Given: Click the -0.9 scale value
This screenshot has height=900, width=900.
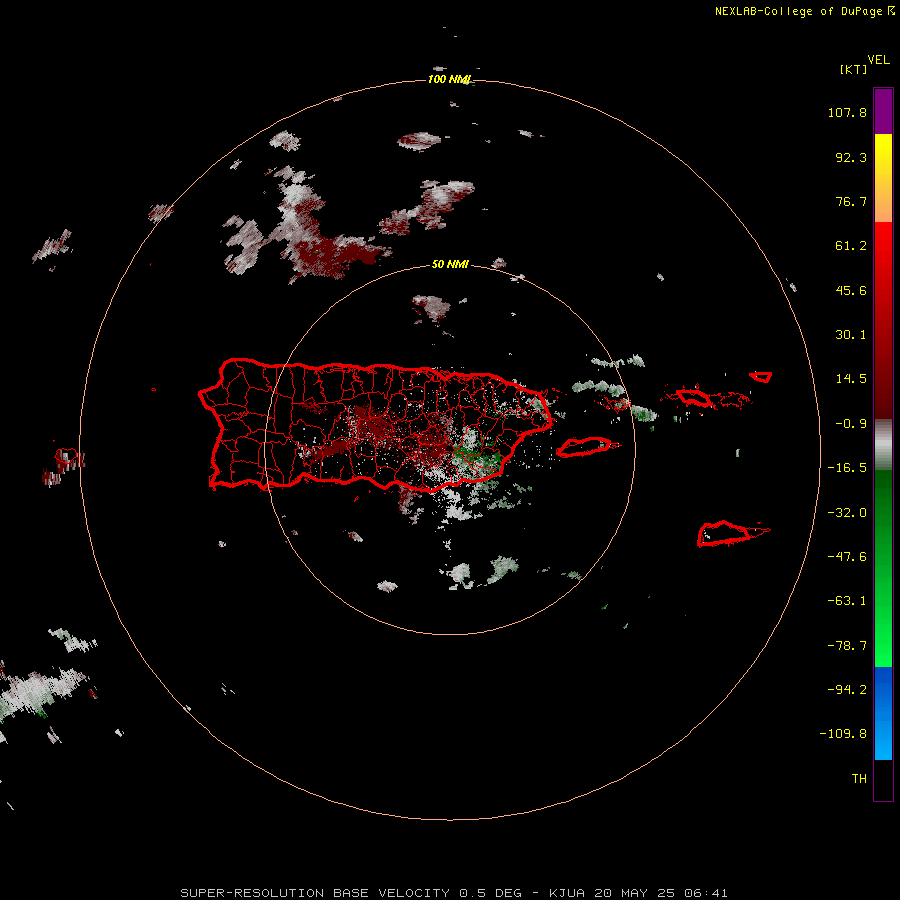Looking at the screenshot, I should pyautogui.click(x=851, y=424).
